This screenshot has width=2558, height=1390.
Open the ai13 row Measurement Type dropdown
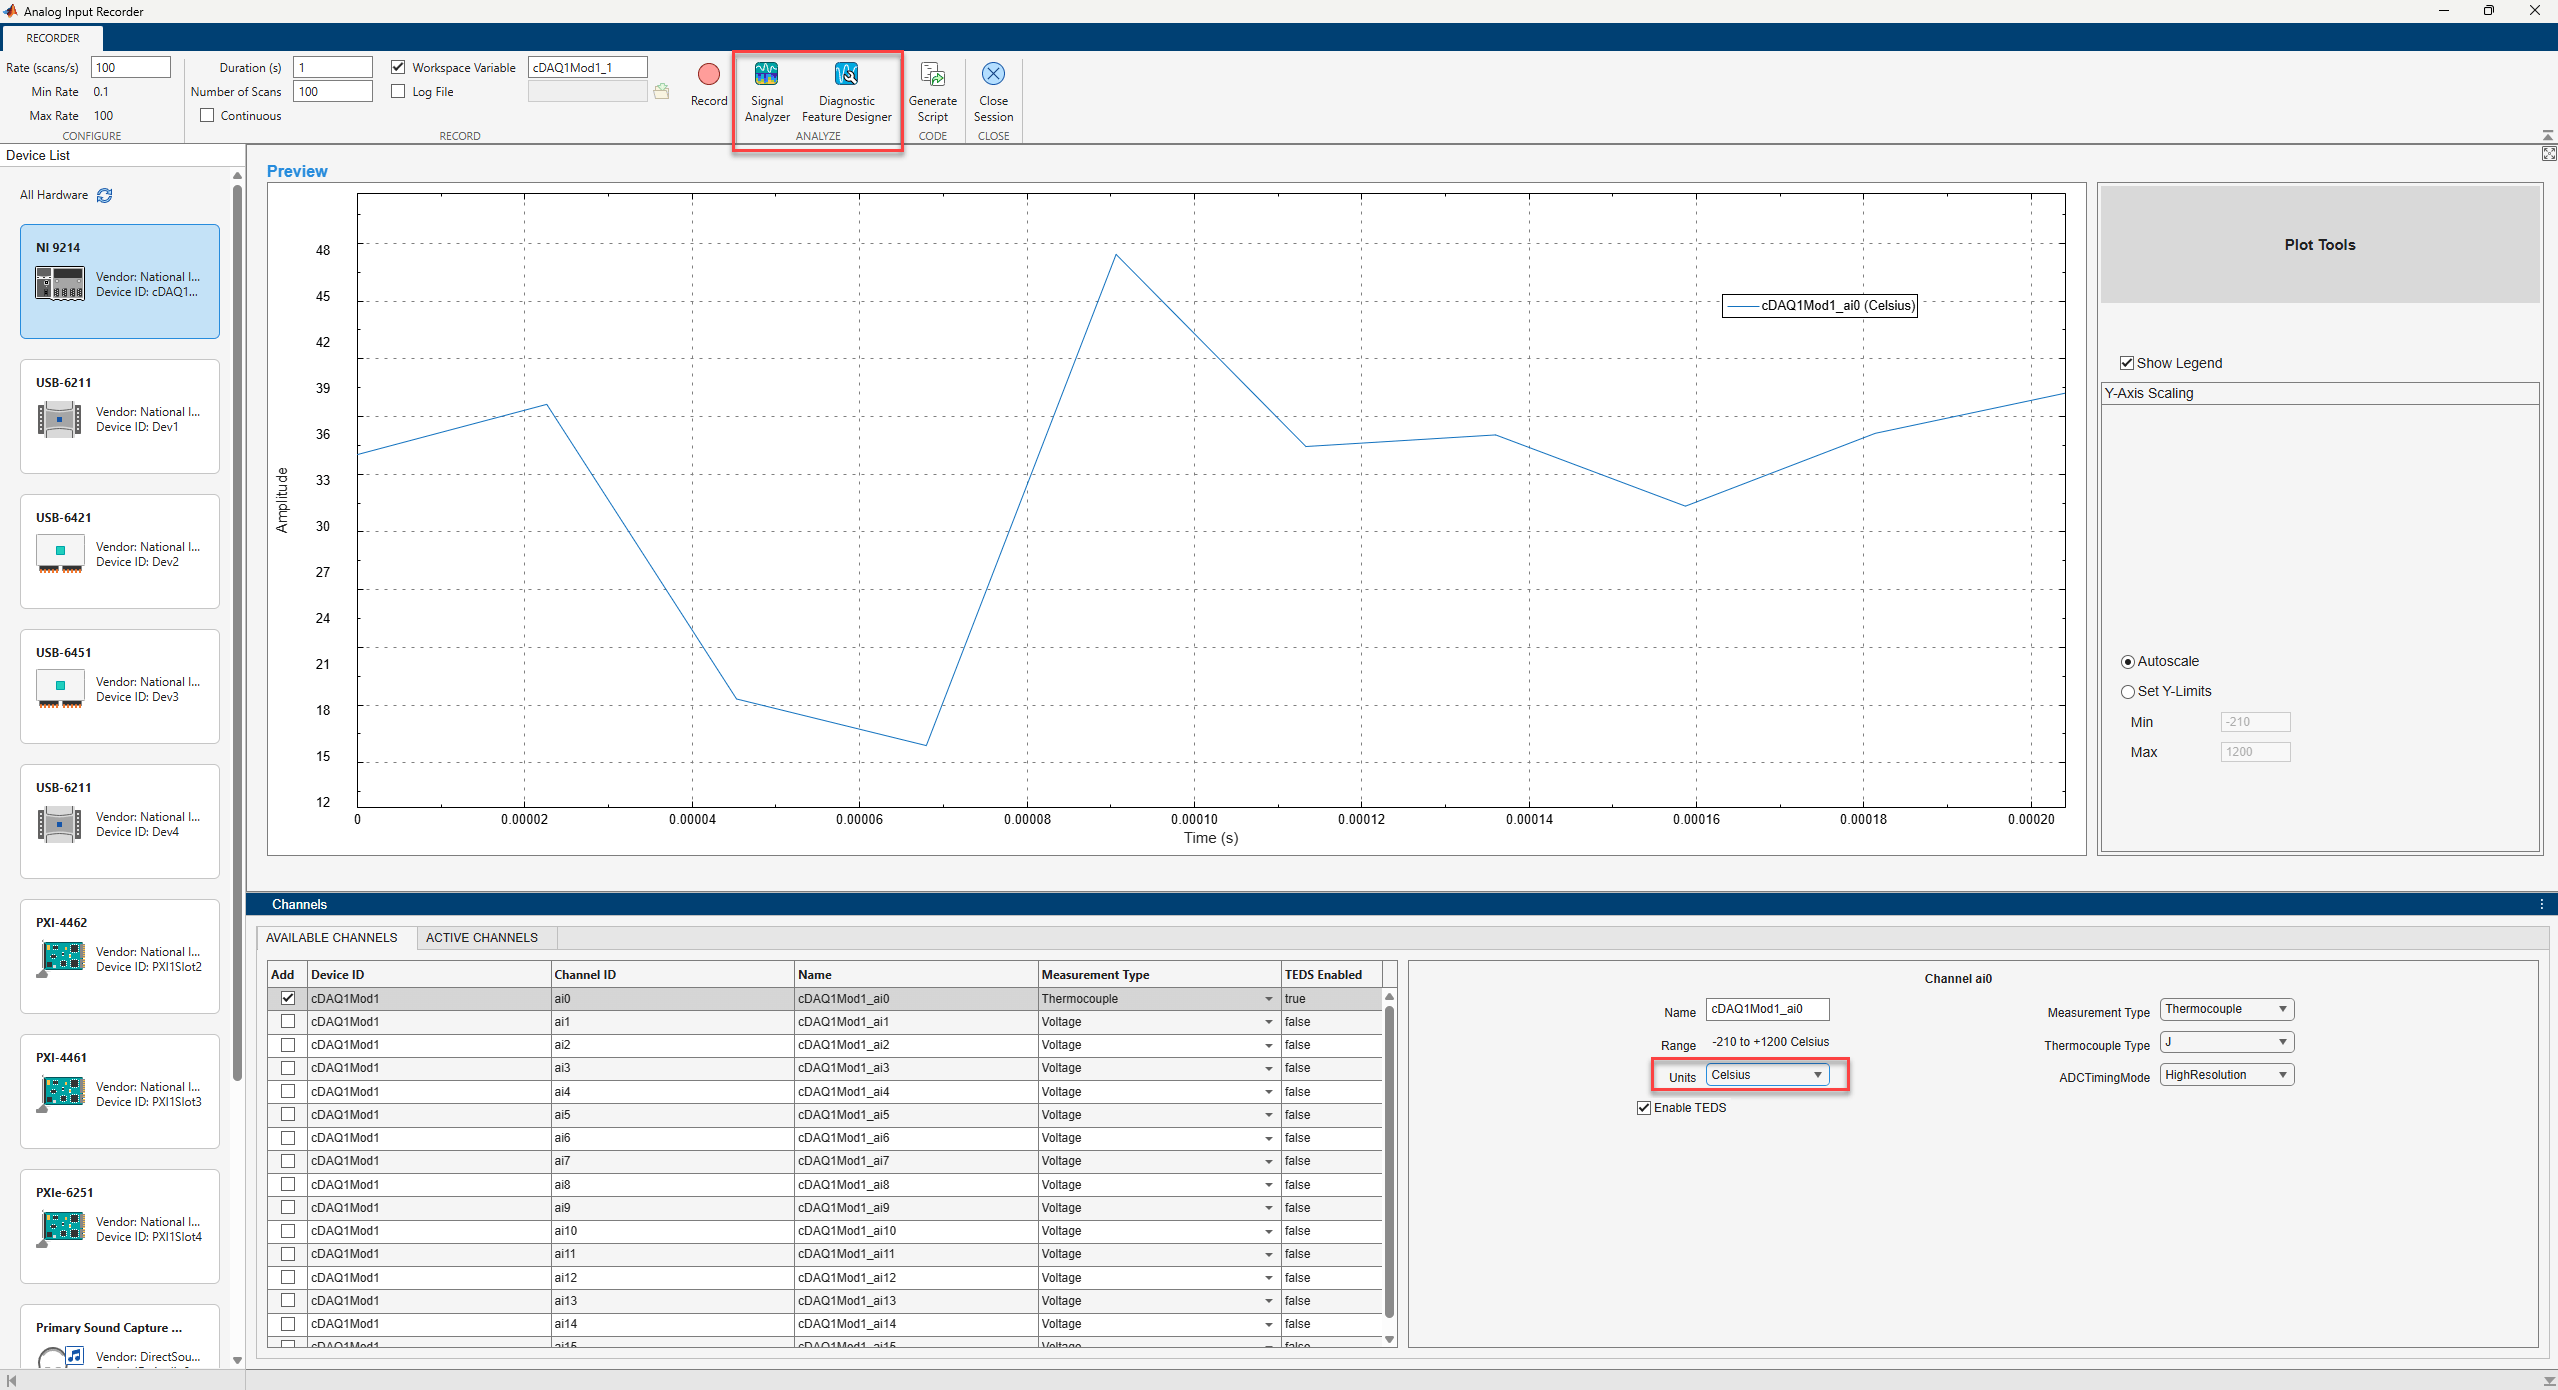click(x=1268, y=1301)
